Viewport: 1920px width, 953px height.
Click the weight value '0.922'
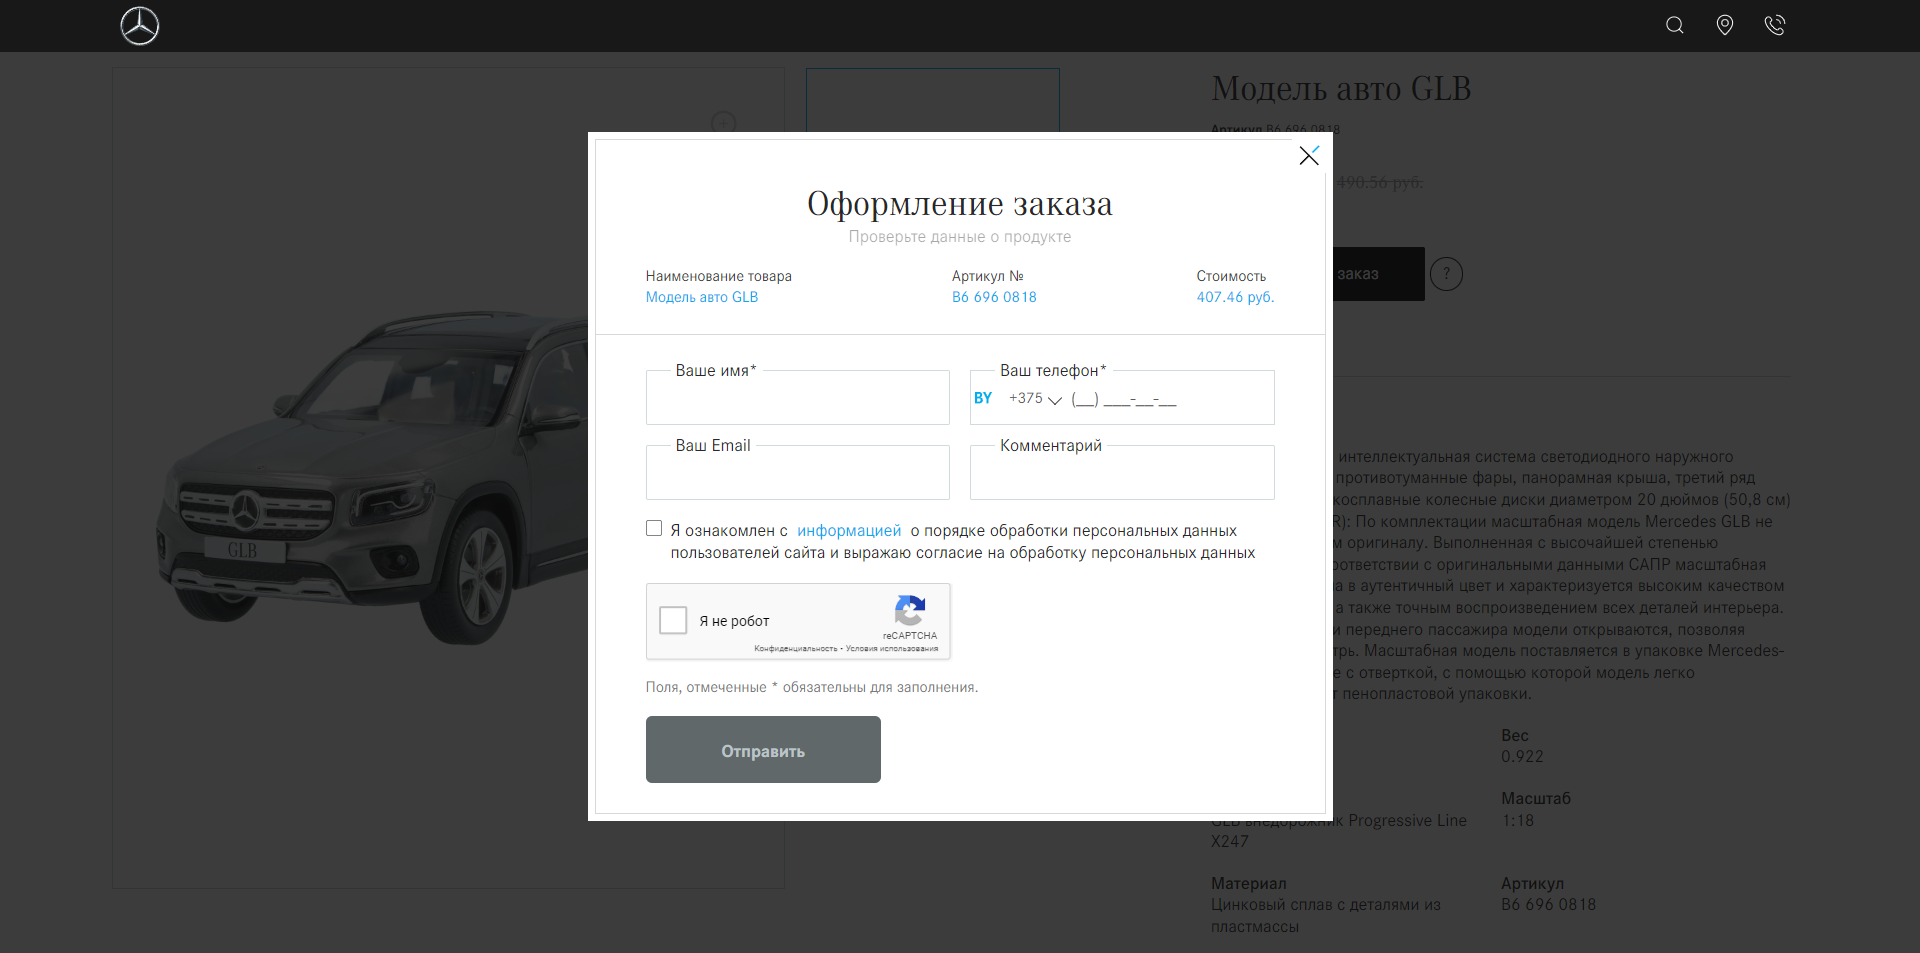pyautogui.click(x=1522, y=757)
